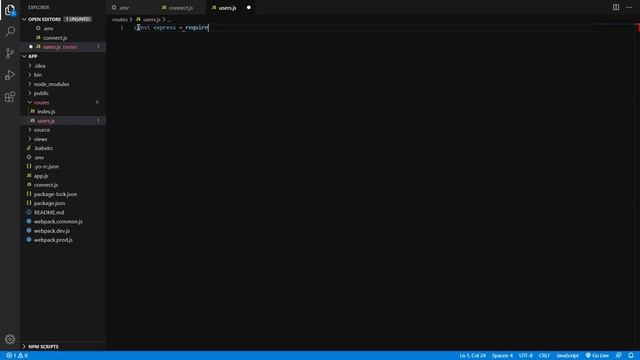Screen dimensions: 640x360
Task: Open the Search view in activity bar
Action: (x=10, y=31)
